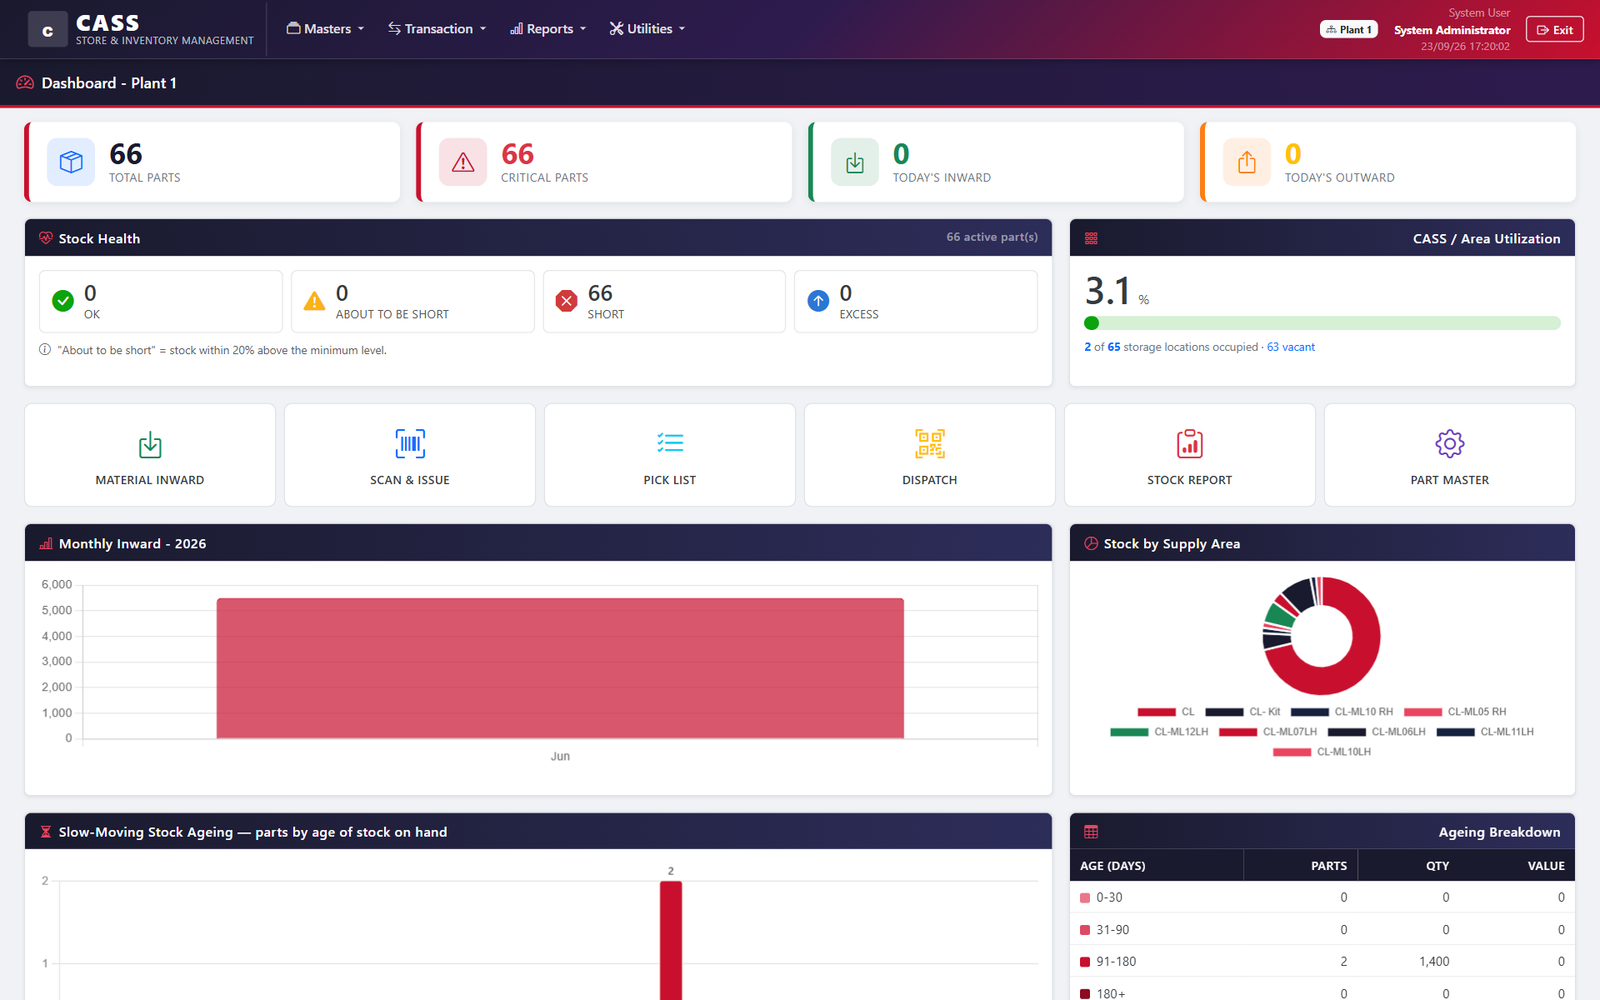Open Material Inward icon tile
The height and width of the screenshot is (1000, 1600).
click(150, 444)
